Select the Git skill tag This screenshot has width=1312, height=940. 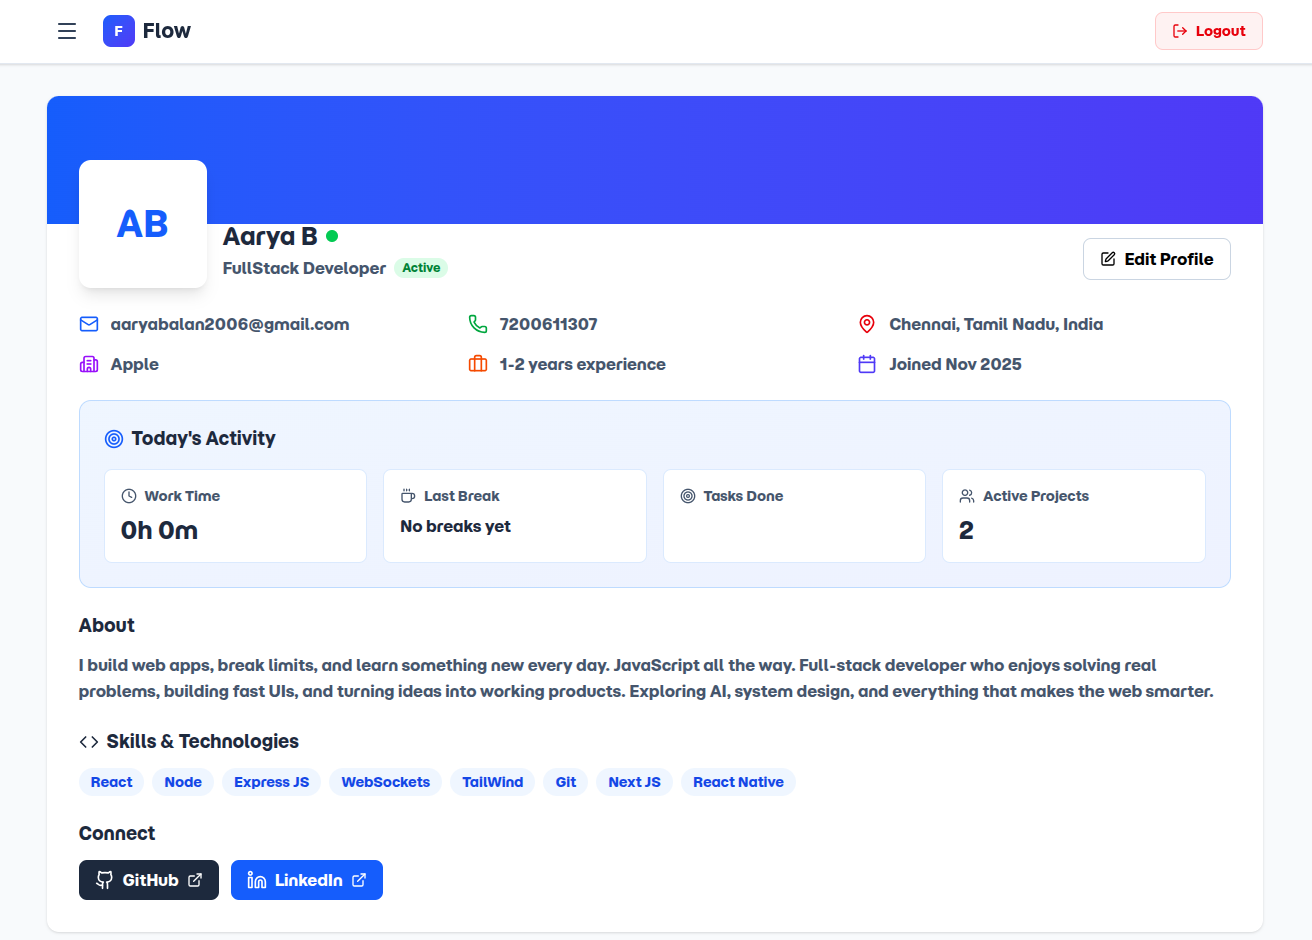pyautogui.click(x=566, y=782)
